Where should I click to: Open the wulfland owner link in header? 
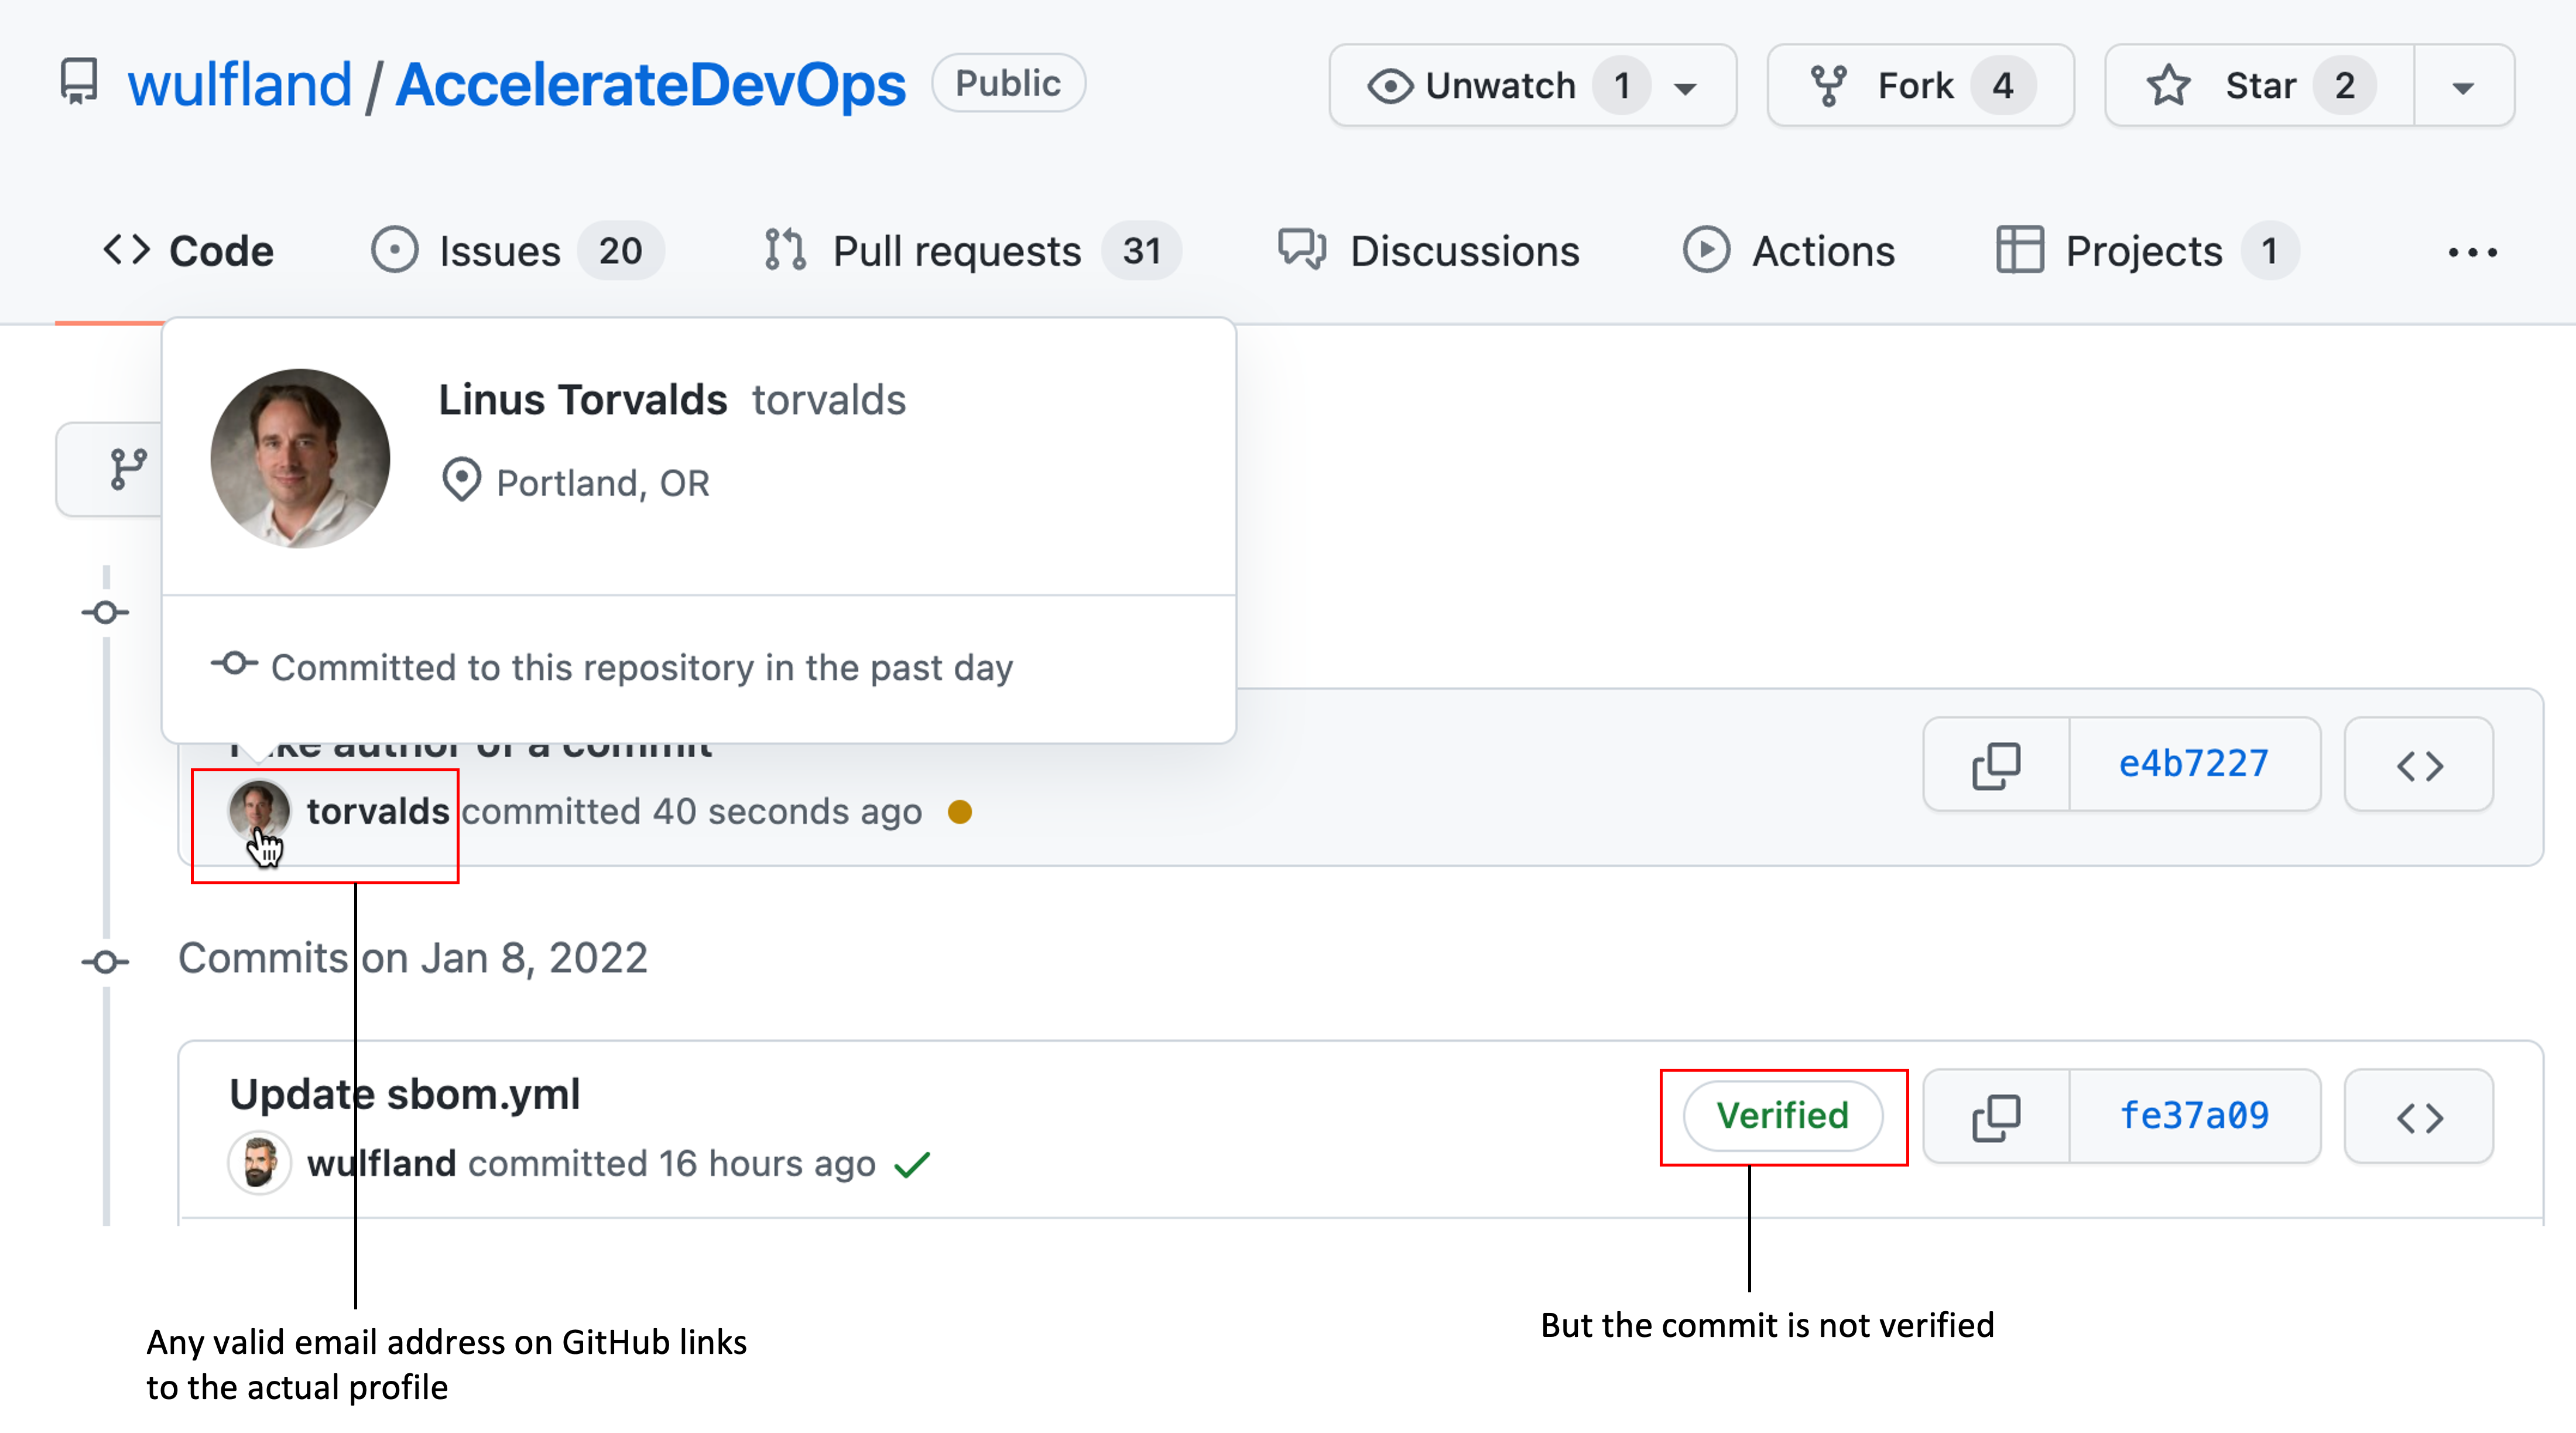coord(240,84)
